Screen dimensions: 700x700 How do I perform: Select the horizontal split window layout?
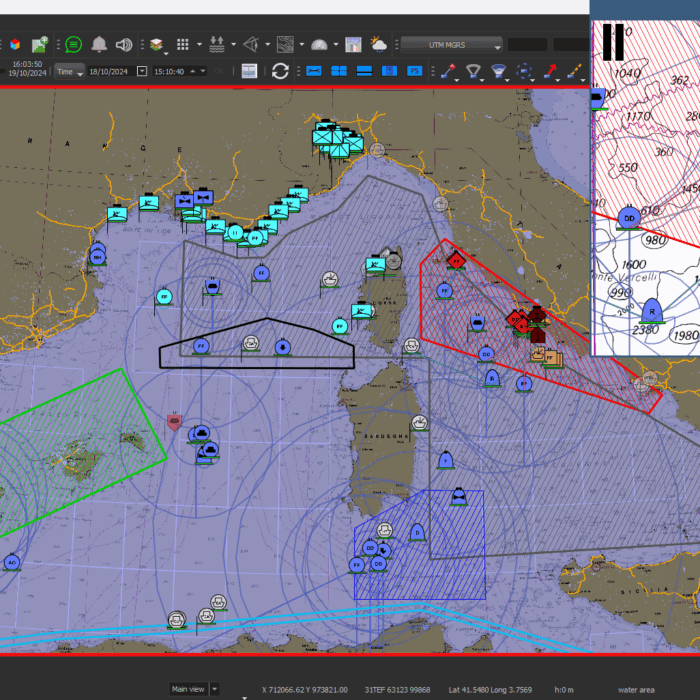364,71
